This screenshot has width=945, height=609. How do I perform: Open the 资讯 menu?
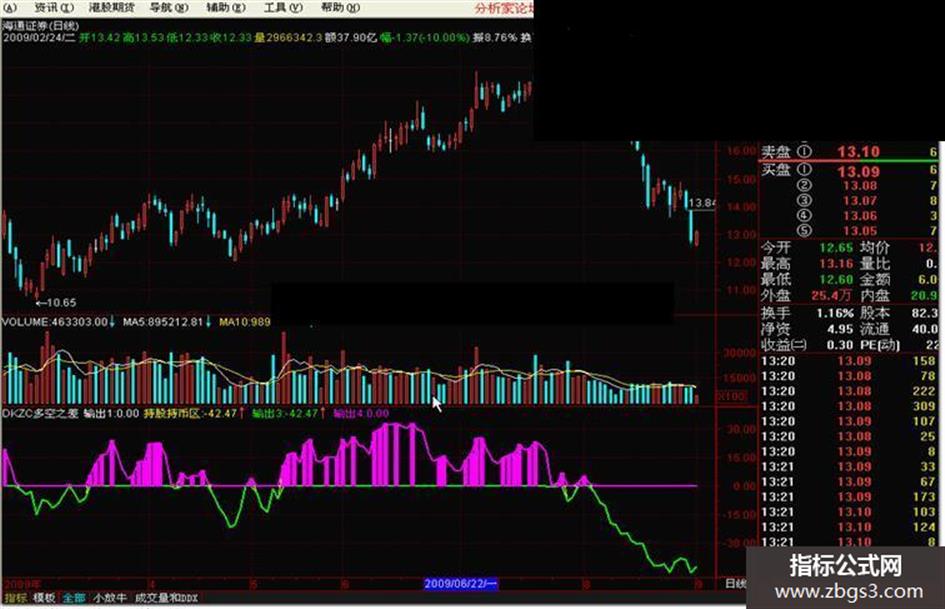[54, 8]
